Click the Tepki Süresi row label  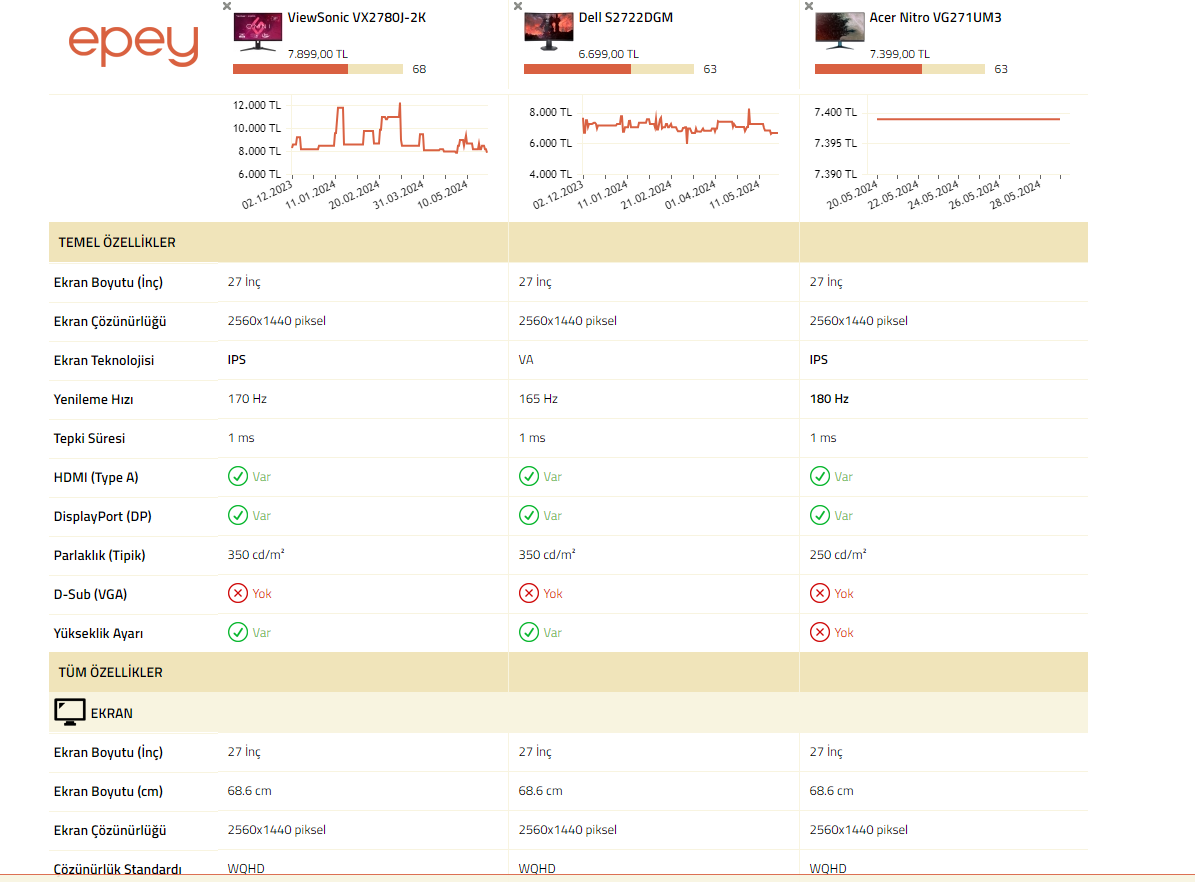89,438
